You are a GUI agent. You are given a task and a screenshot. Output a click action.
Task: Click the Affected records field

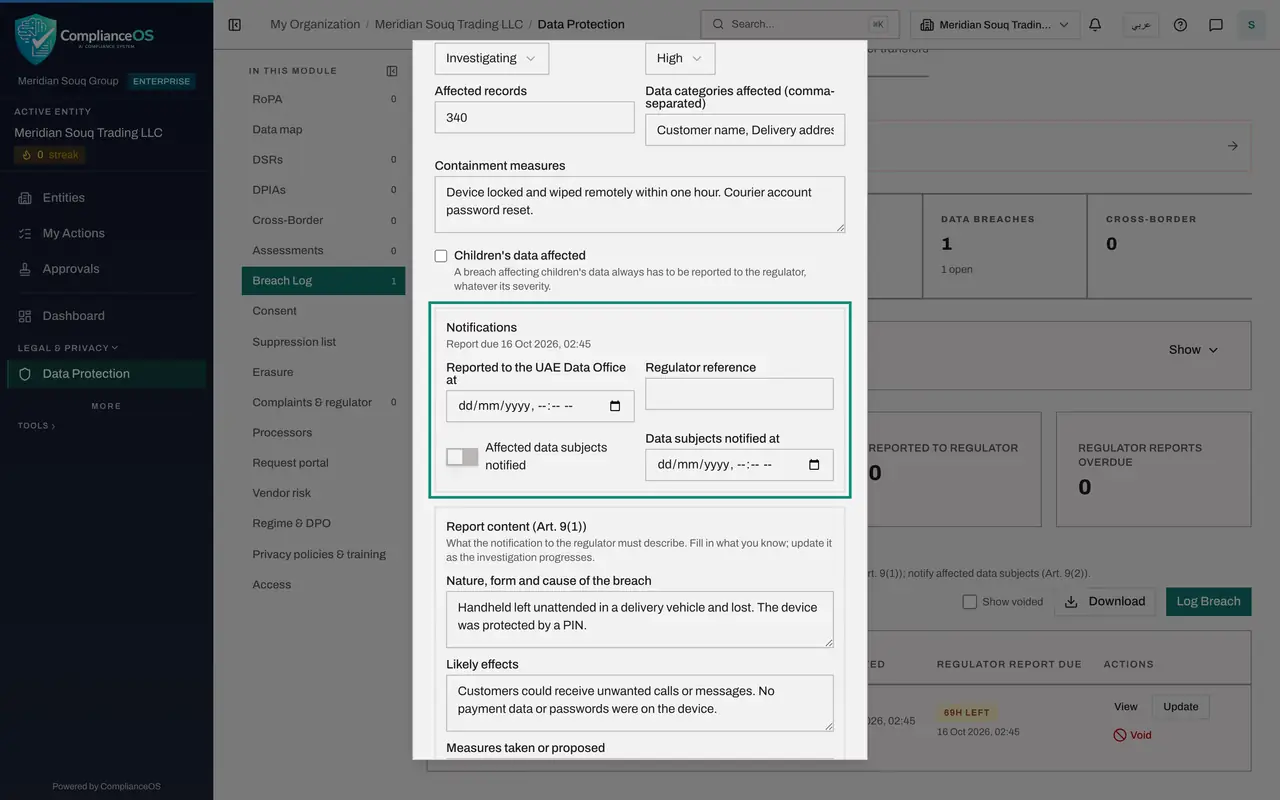click(x=535, y=117)
